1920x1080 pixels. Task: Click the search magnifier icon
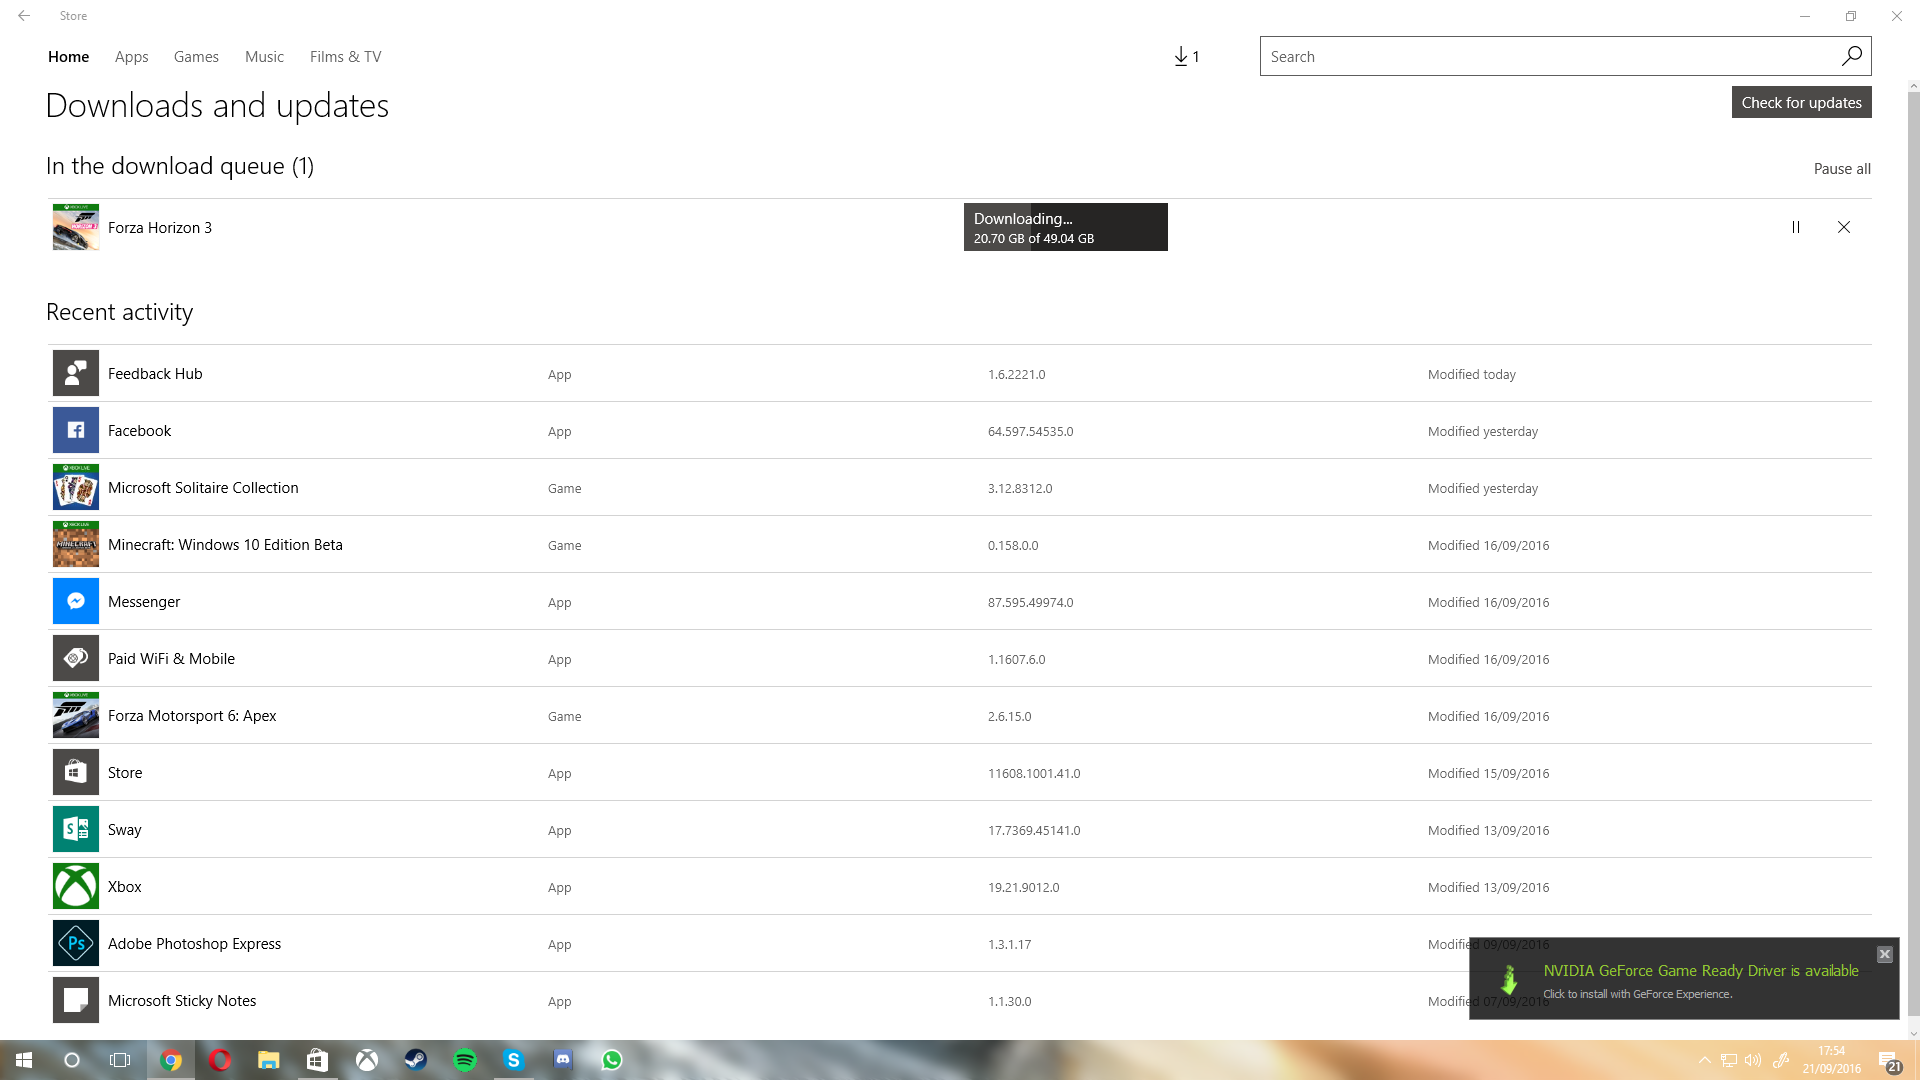point(1852,56)
